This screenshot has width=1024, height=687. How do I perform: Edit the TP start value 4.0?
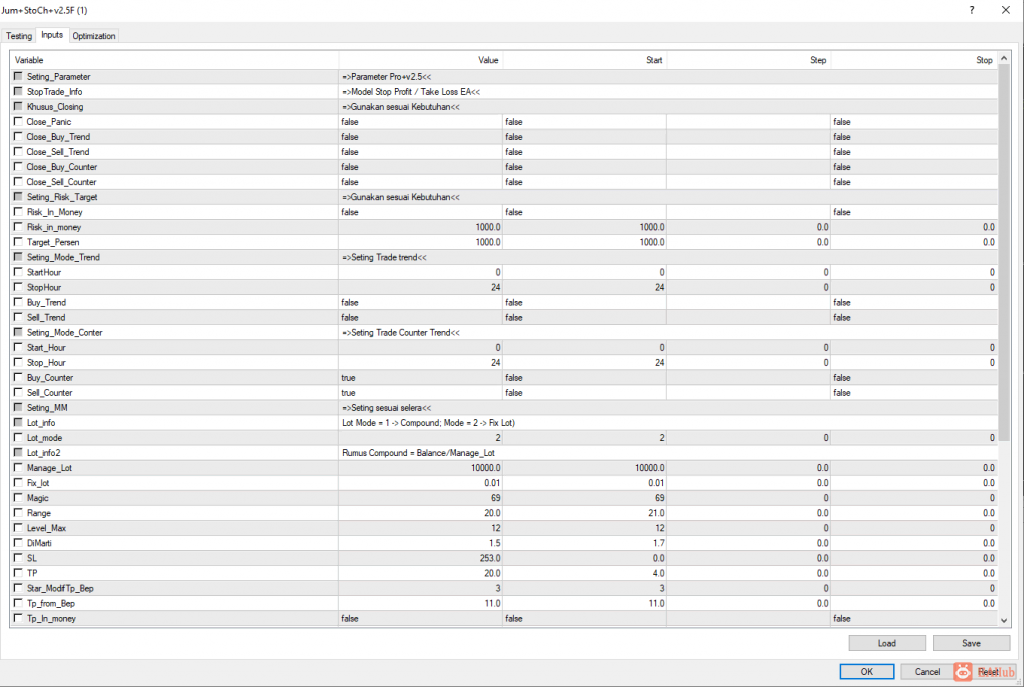[584, 573]
